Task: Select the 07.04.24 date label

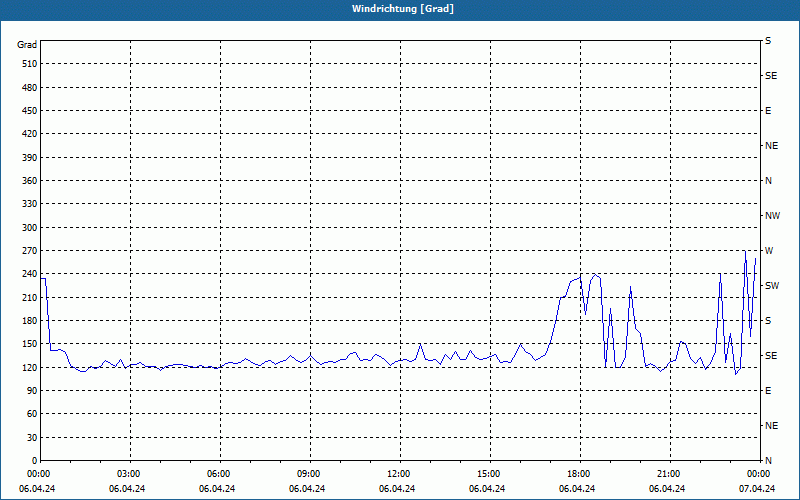Action: tap(757, 489)
